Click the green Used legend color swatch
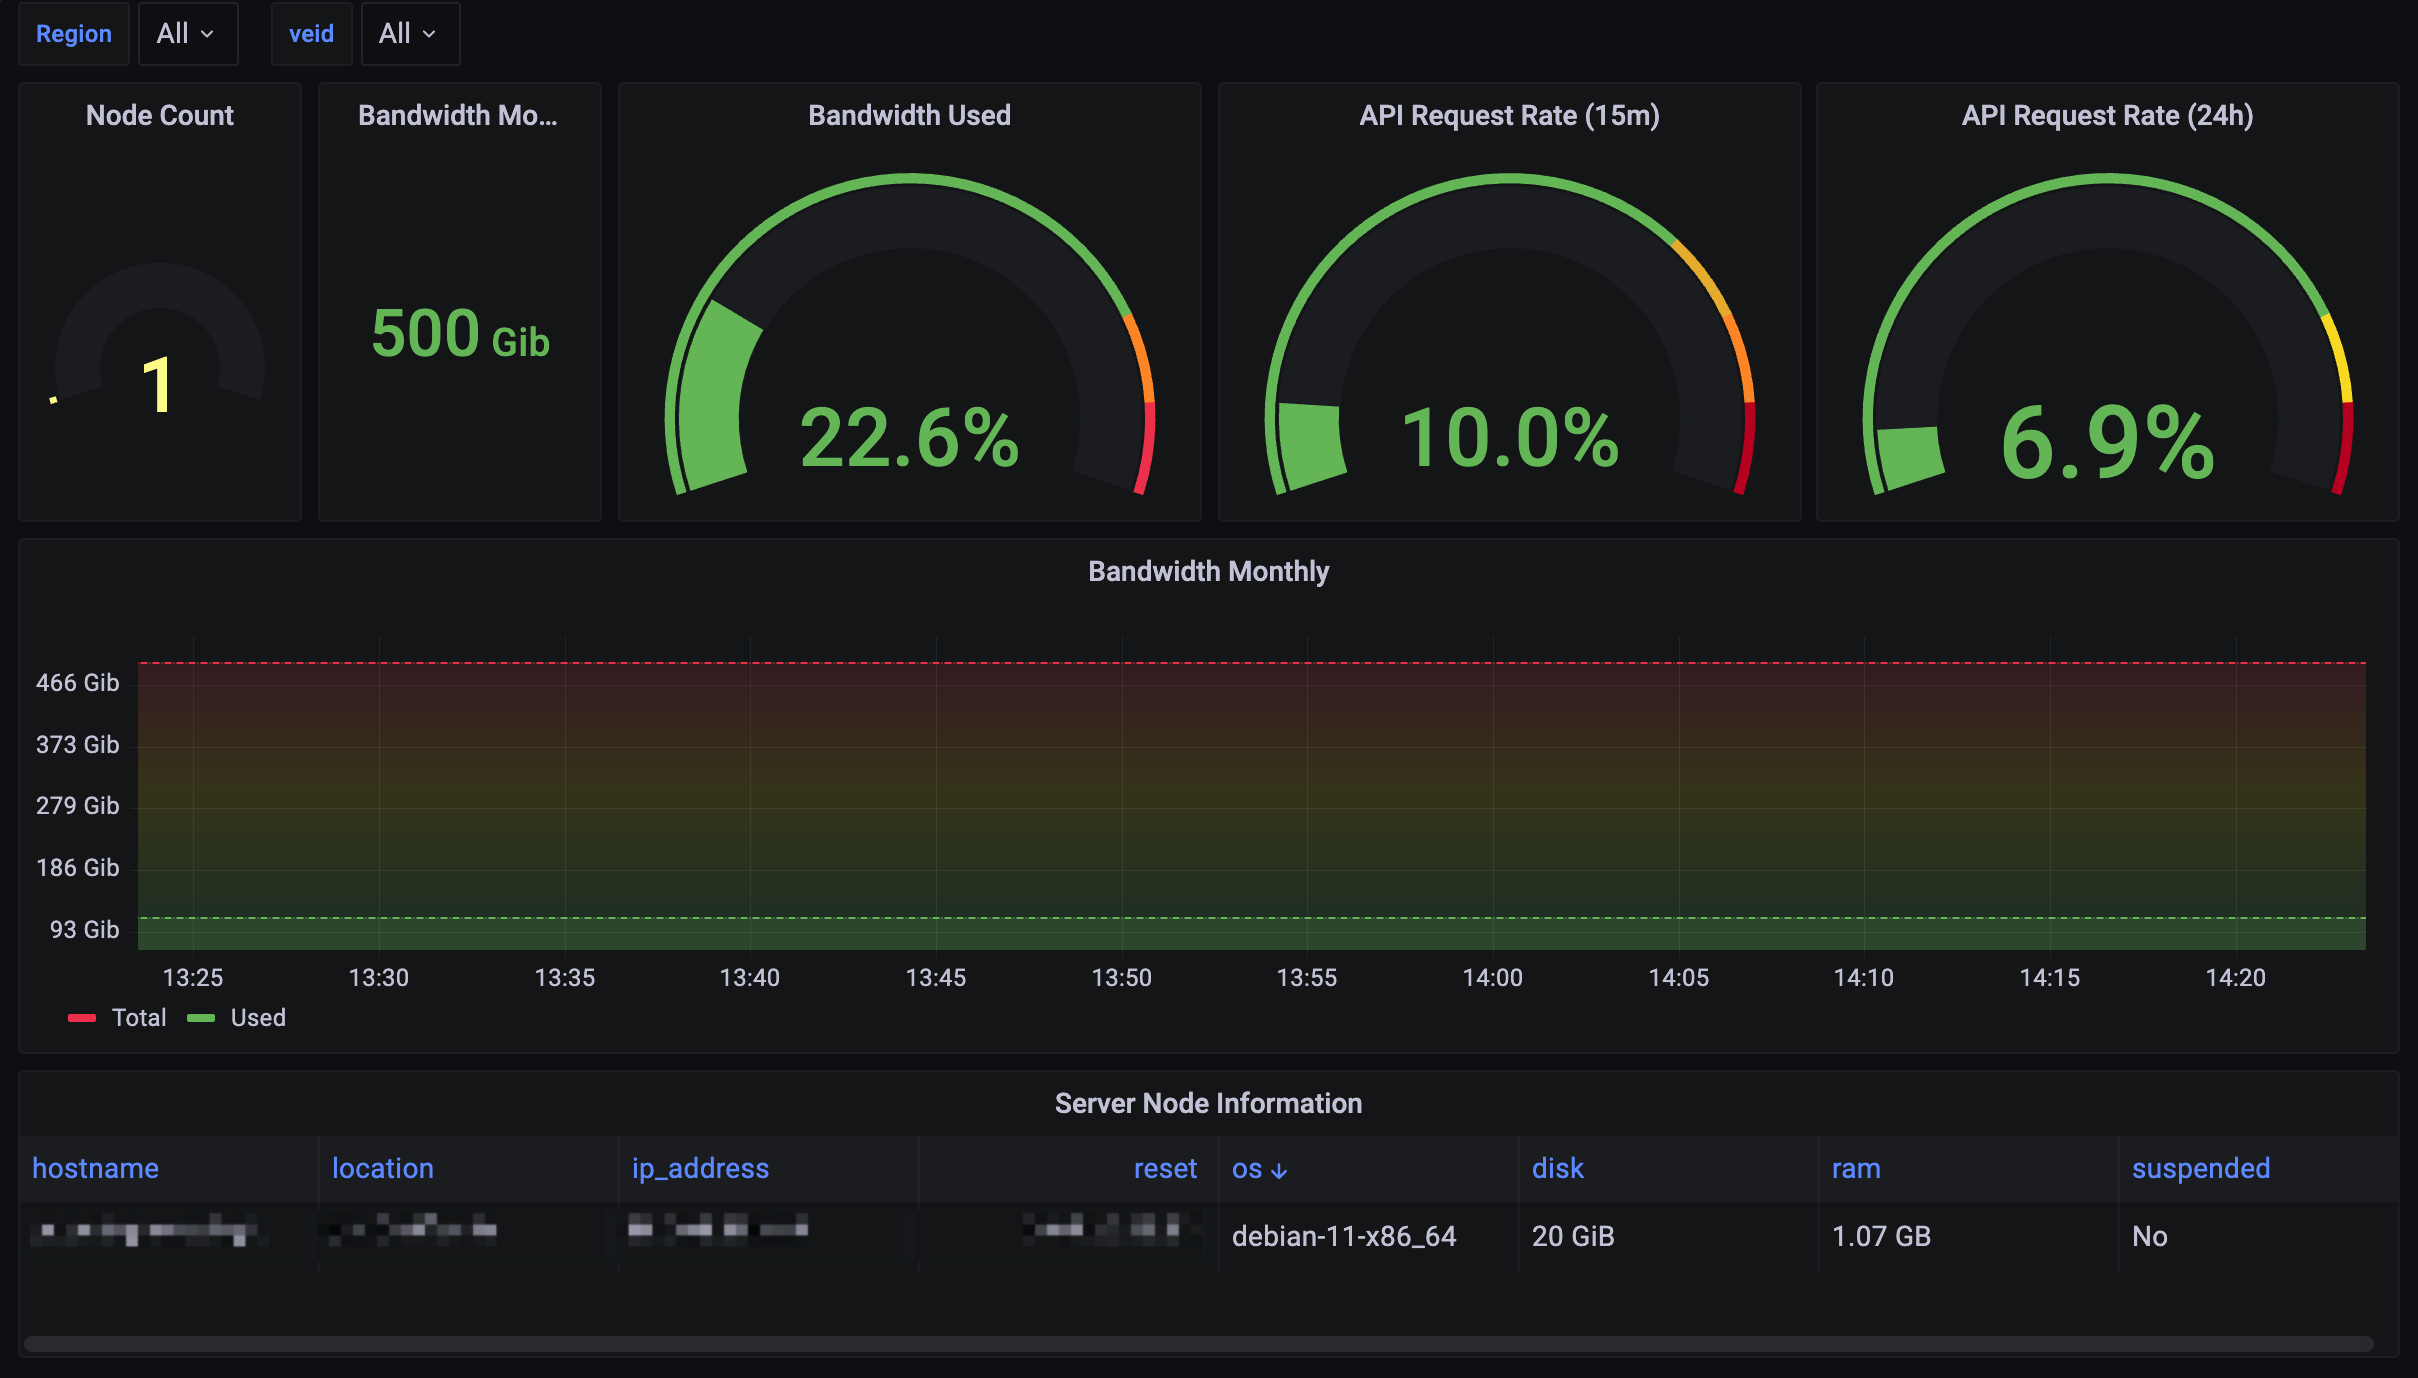Screen dimensions: 2418x1378 pyautogui.click(x=201, y=1018)
